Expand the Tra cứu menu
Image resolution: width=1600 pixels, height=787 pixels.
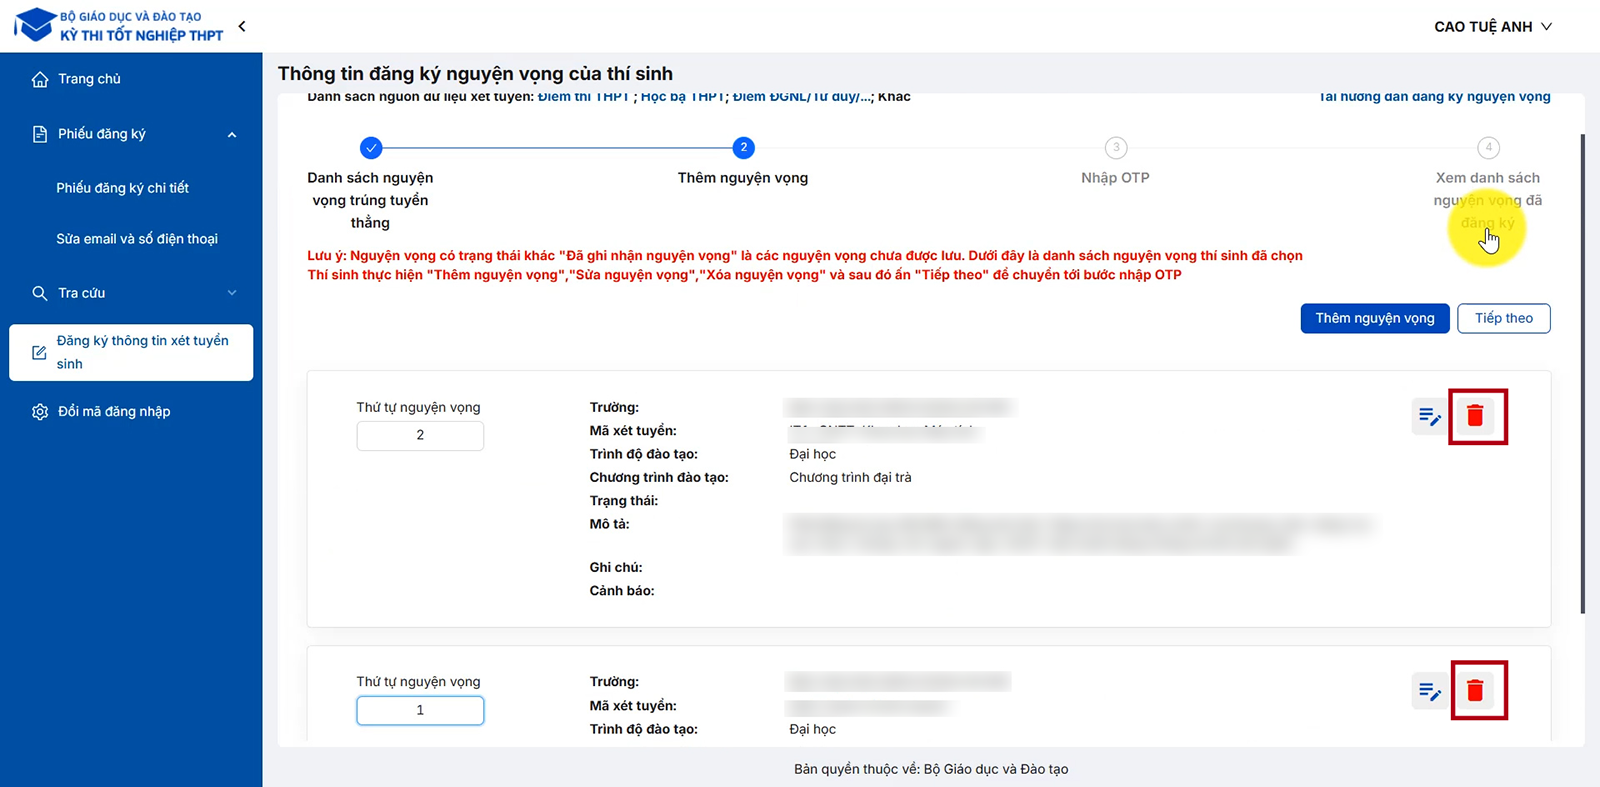[x=232, y=293]
